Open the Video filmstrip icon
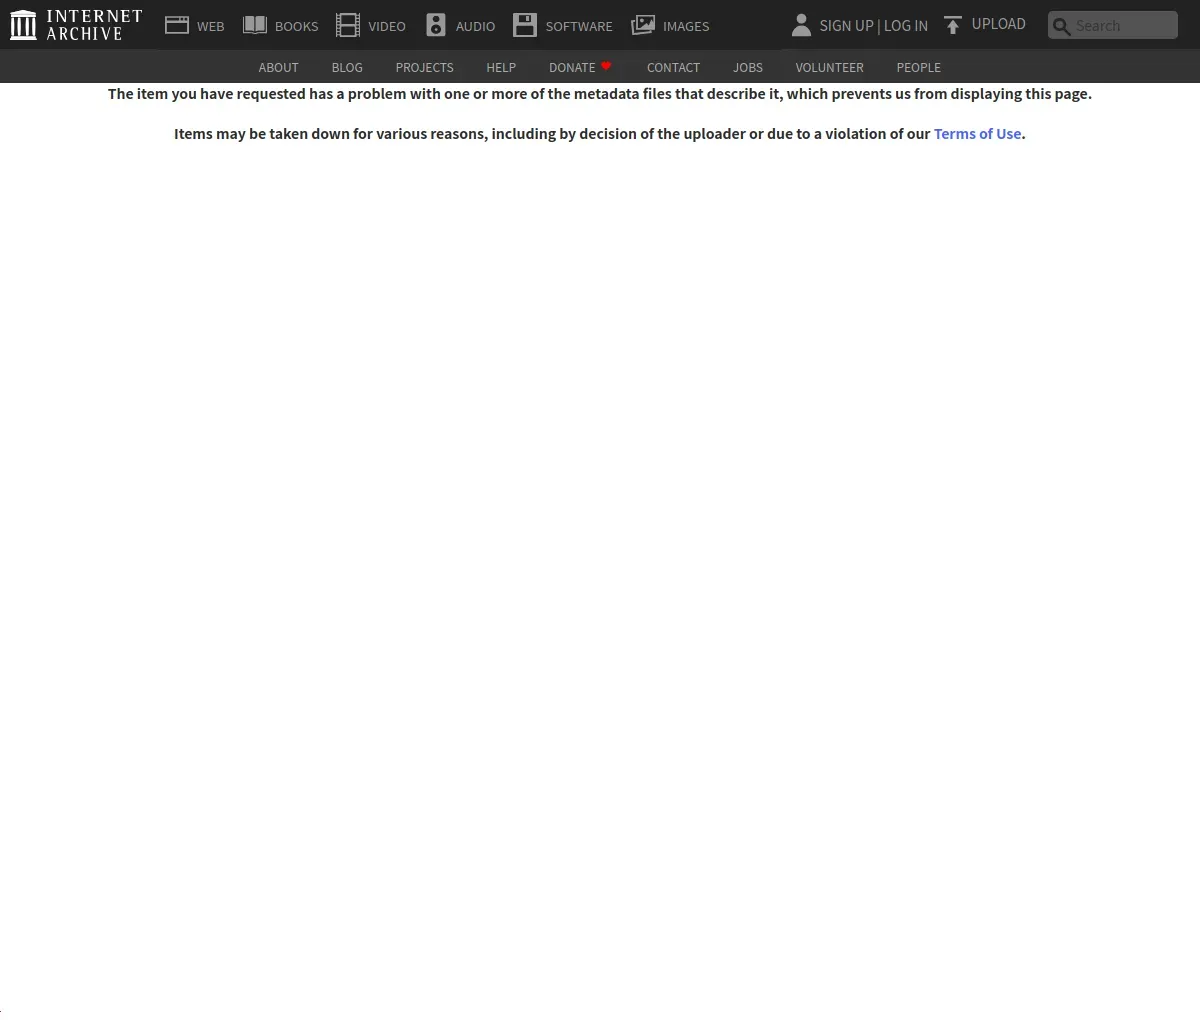 (348, 25)
